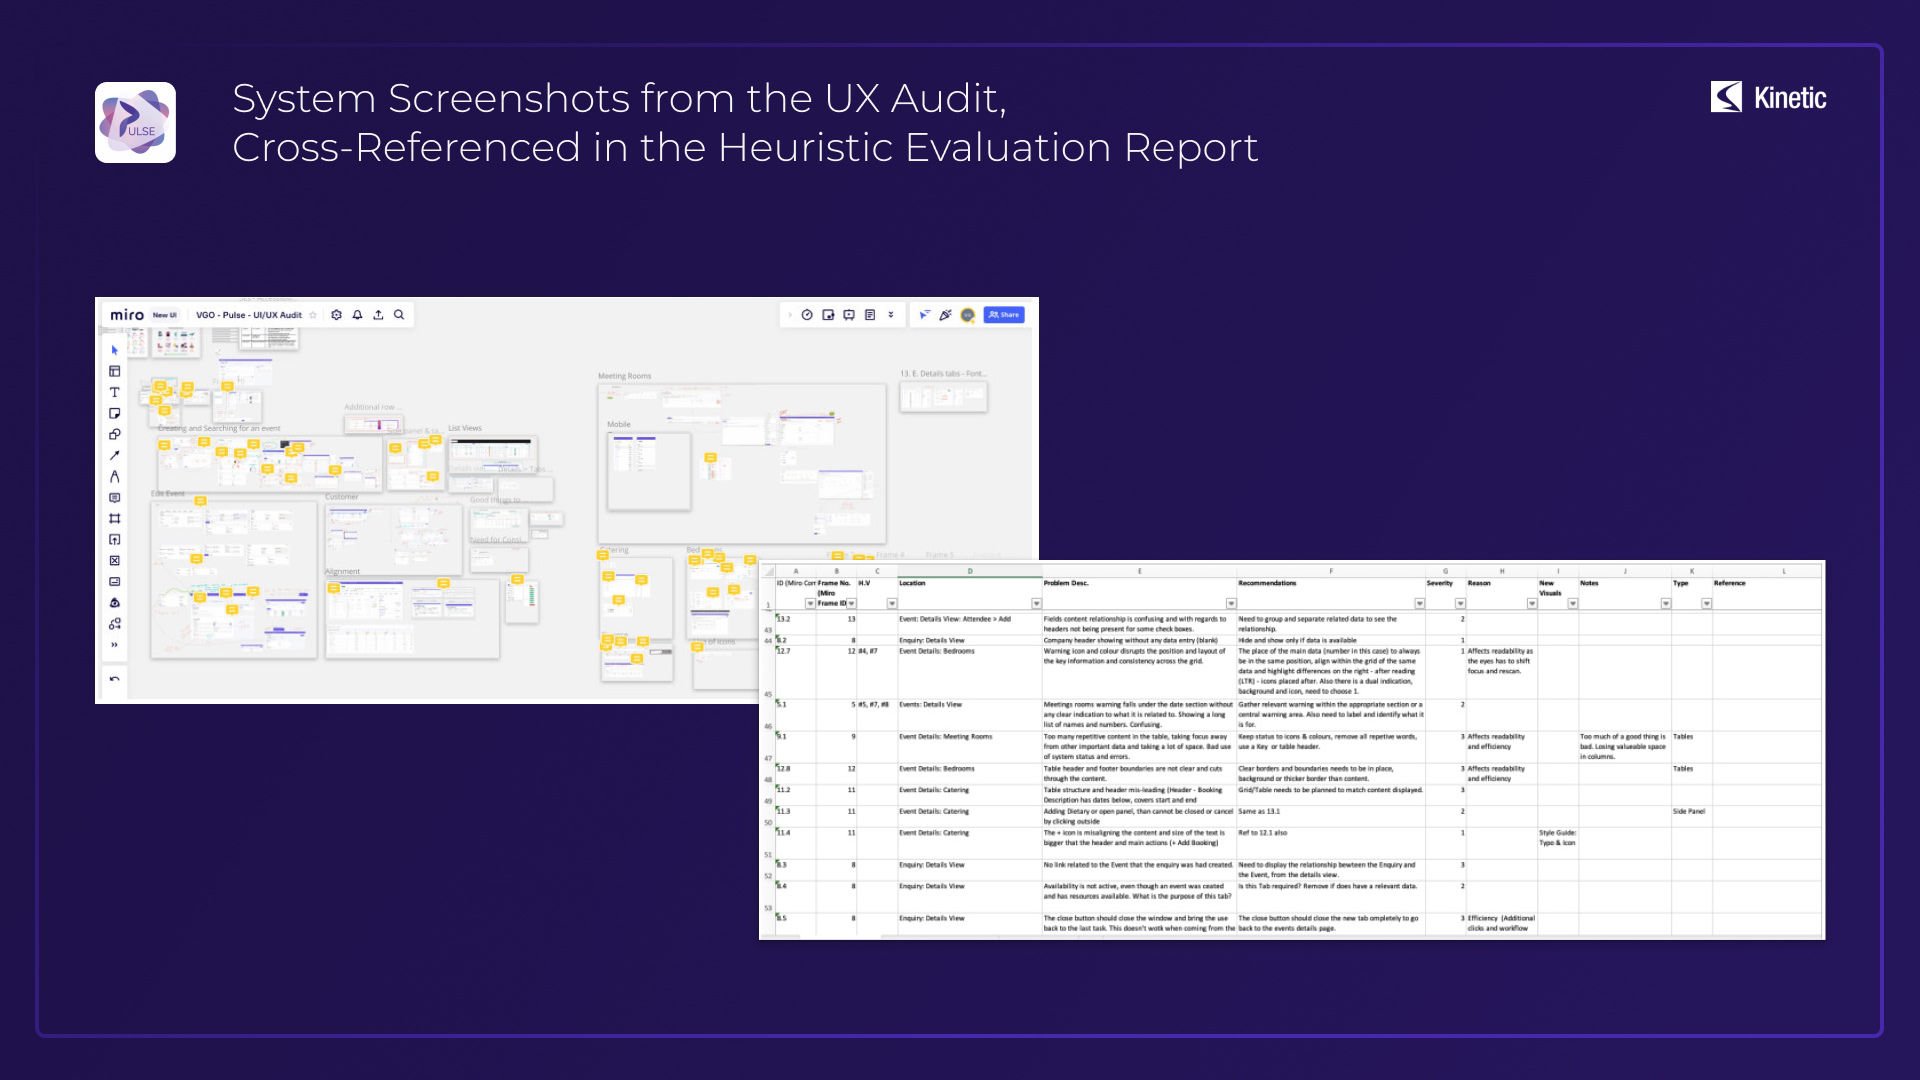The height and width of the screenshot is (1080, 1920).
Task: Open Miro board settings gear
Action: tap(337, 315)
